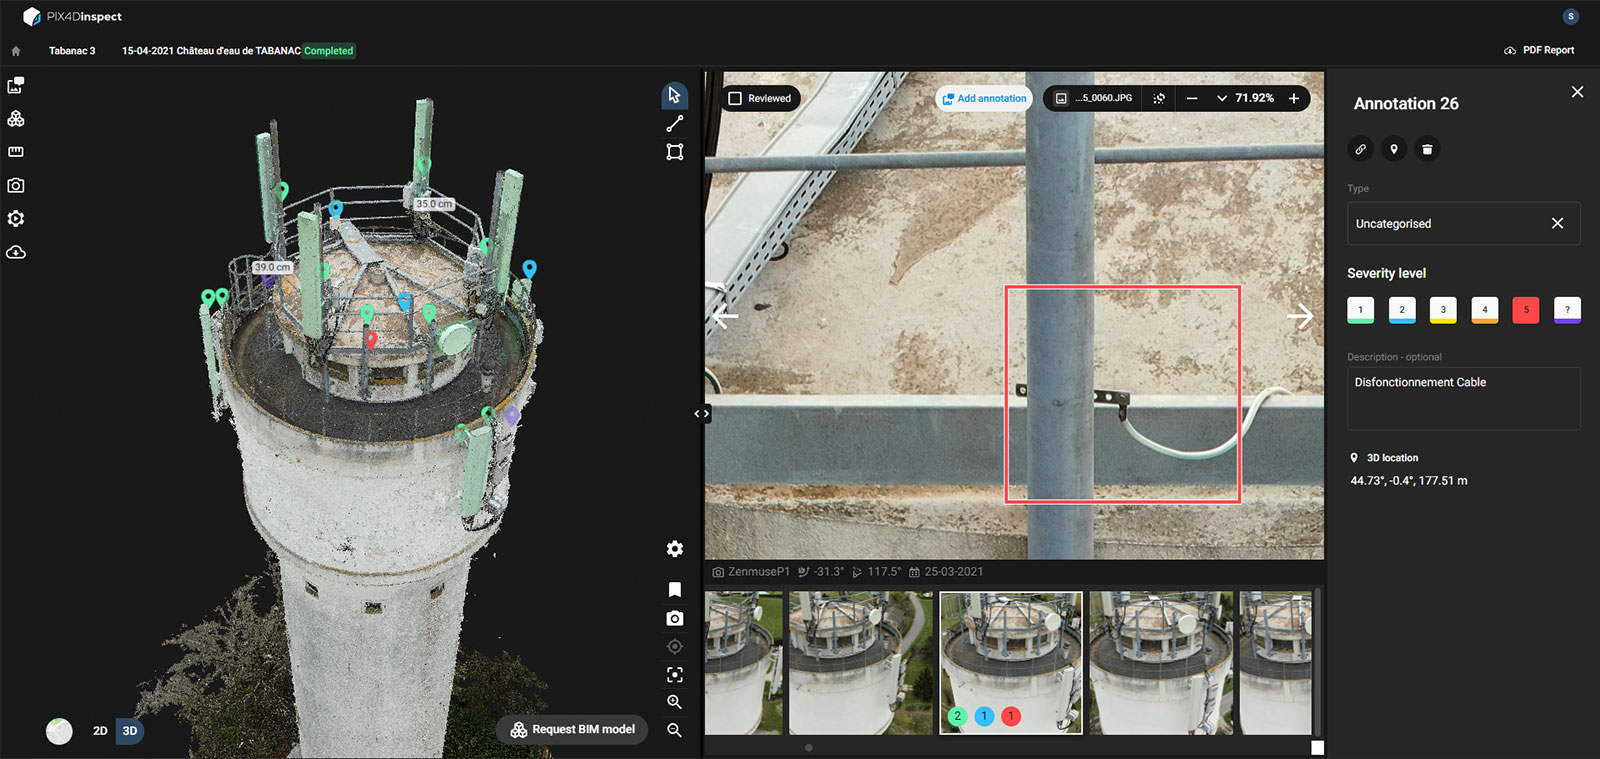This screenshot has height=759, width=1600.
Task: Select the thumbnail with annotation count badges
Action: [1011, 663]
